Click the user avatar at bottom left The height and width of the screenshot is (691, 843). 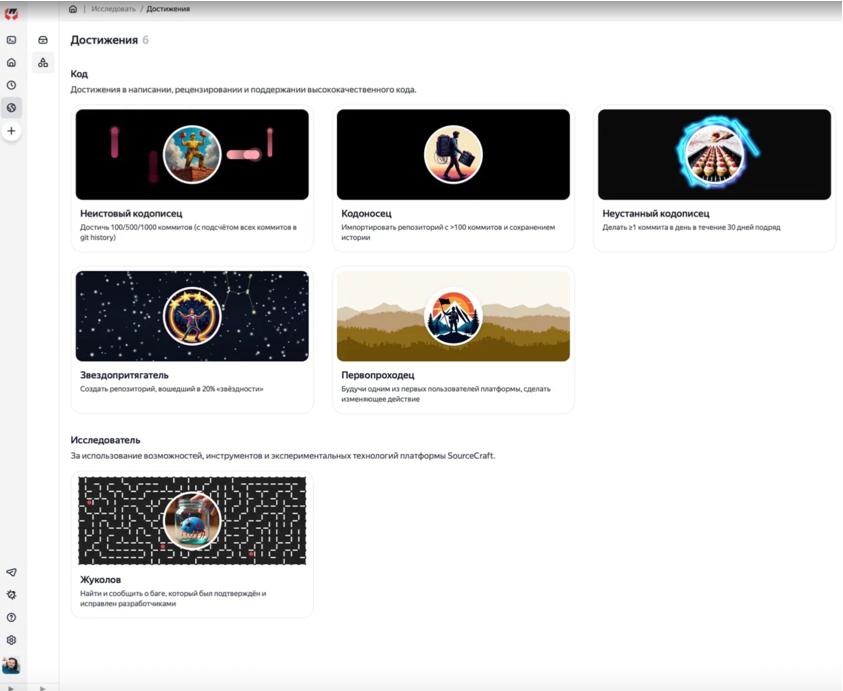tap(11, 665)
